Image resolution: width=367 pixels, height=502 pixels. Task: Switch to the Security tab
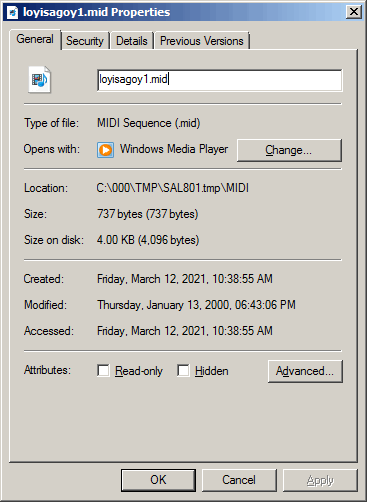pos(85,41)
